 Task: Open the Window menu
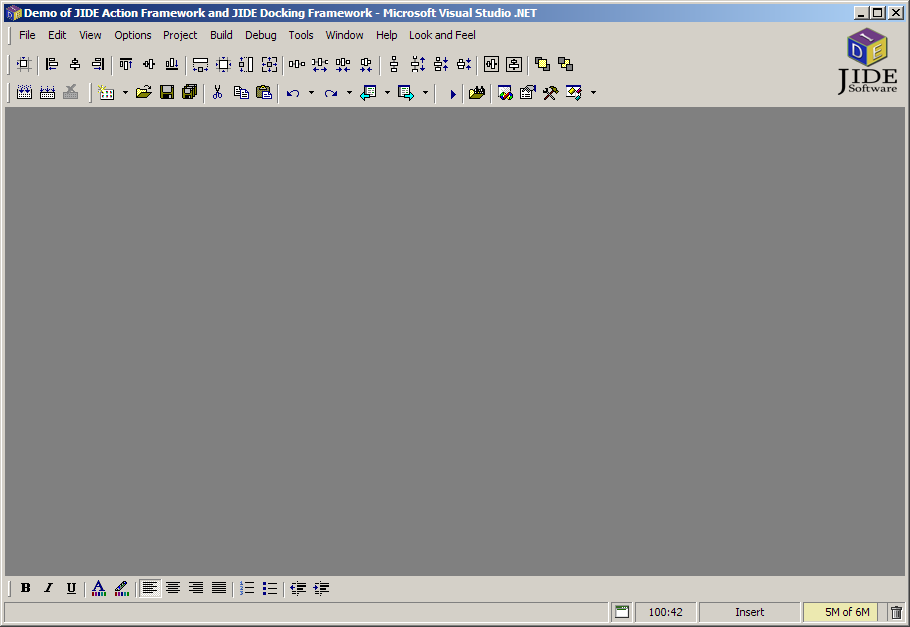[344, 35]
